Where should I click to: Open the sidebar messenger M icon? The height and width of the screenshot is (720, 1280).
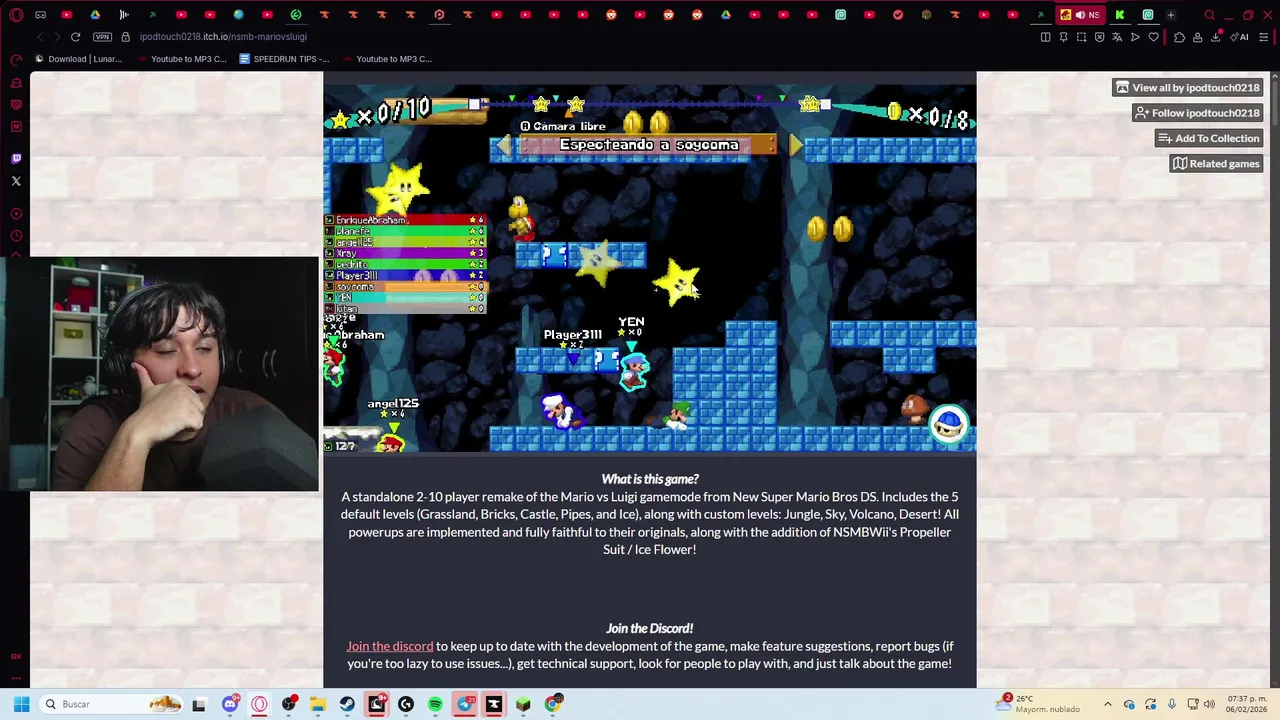pyautogui.click(x=16, y=127)
